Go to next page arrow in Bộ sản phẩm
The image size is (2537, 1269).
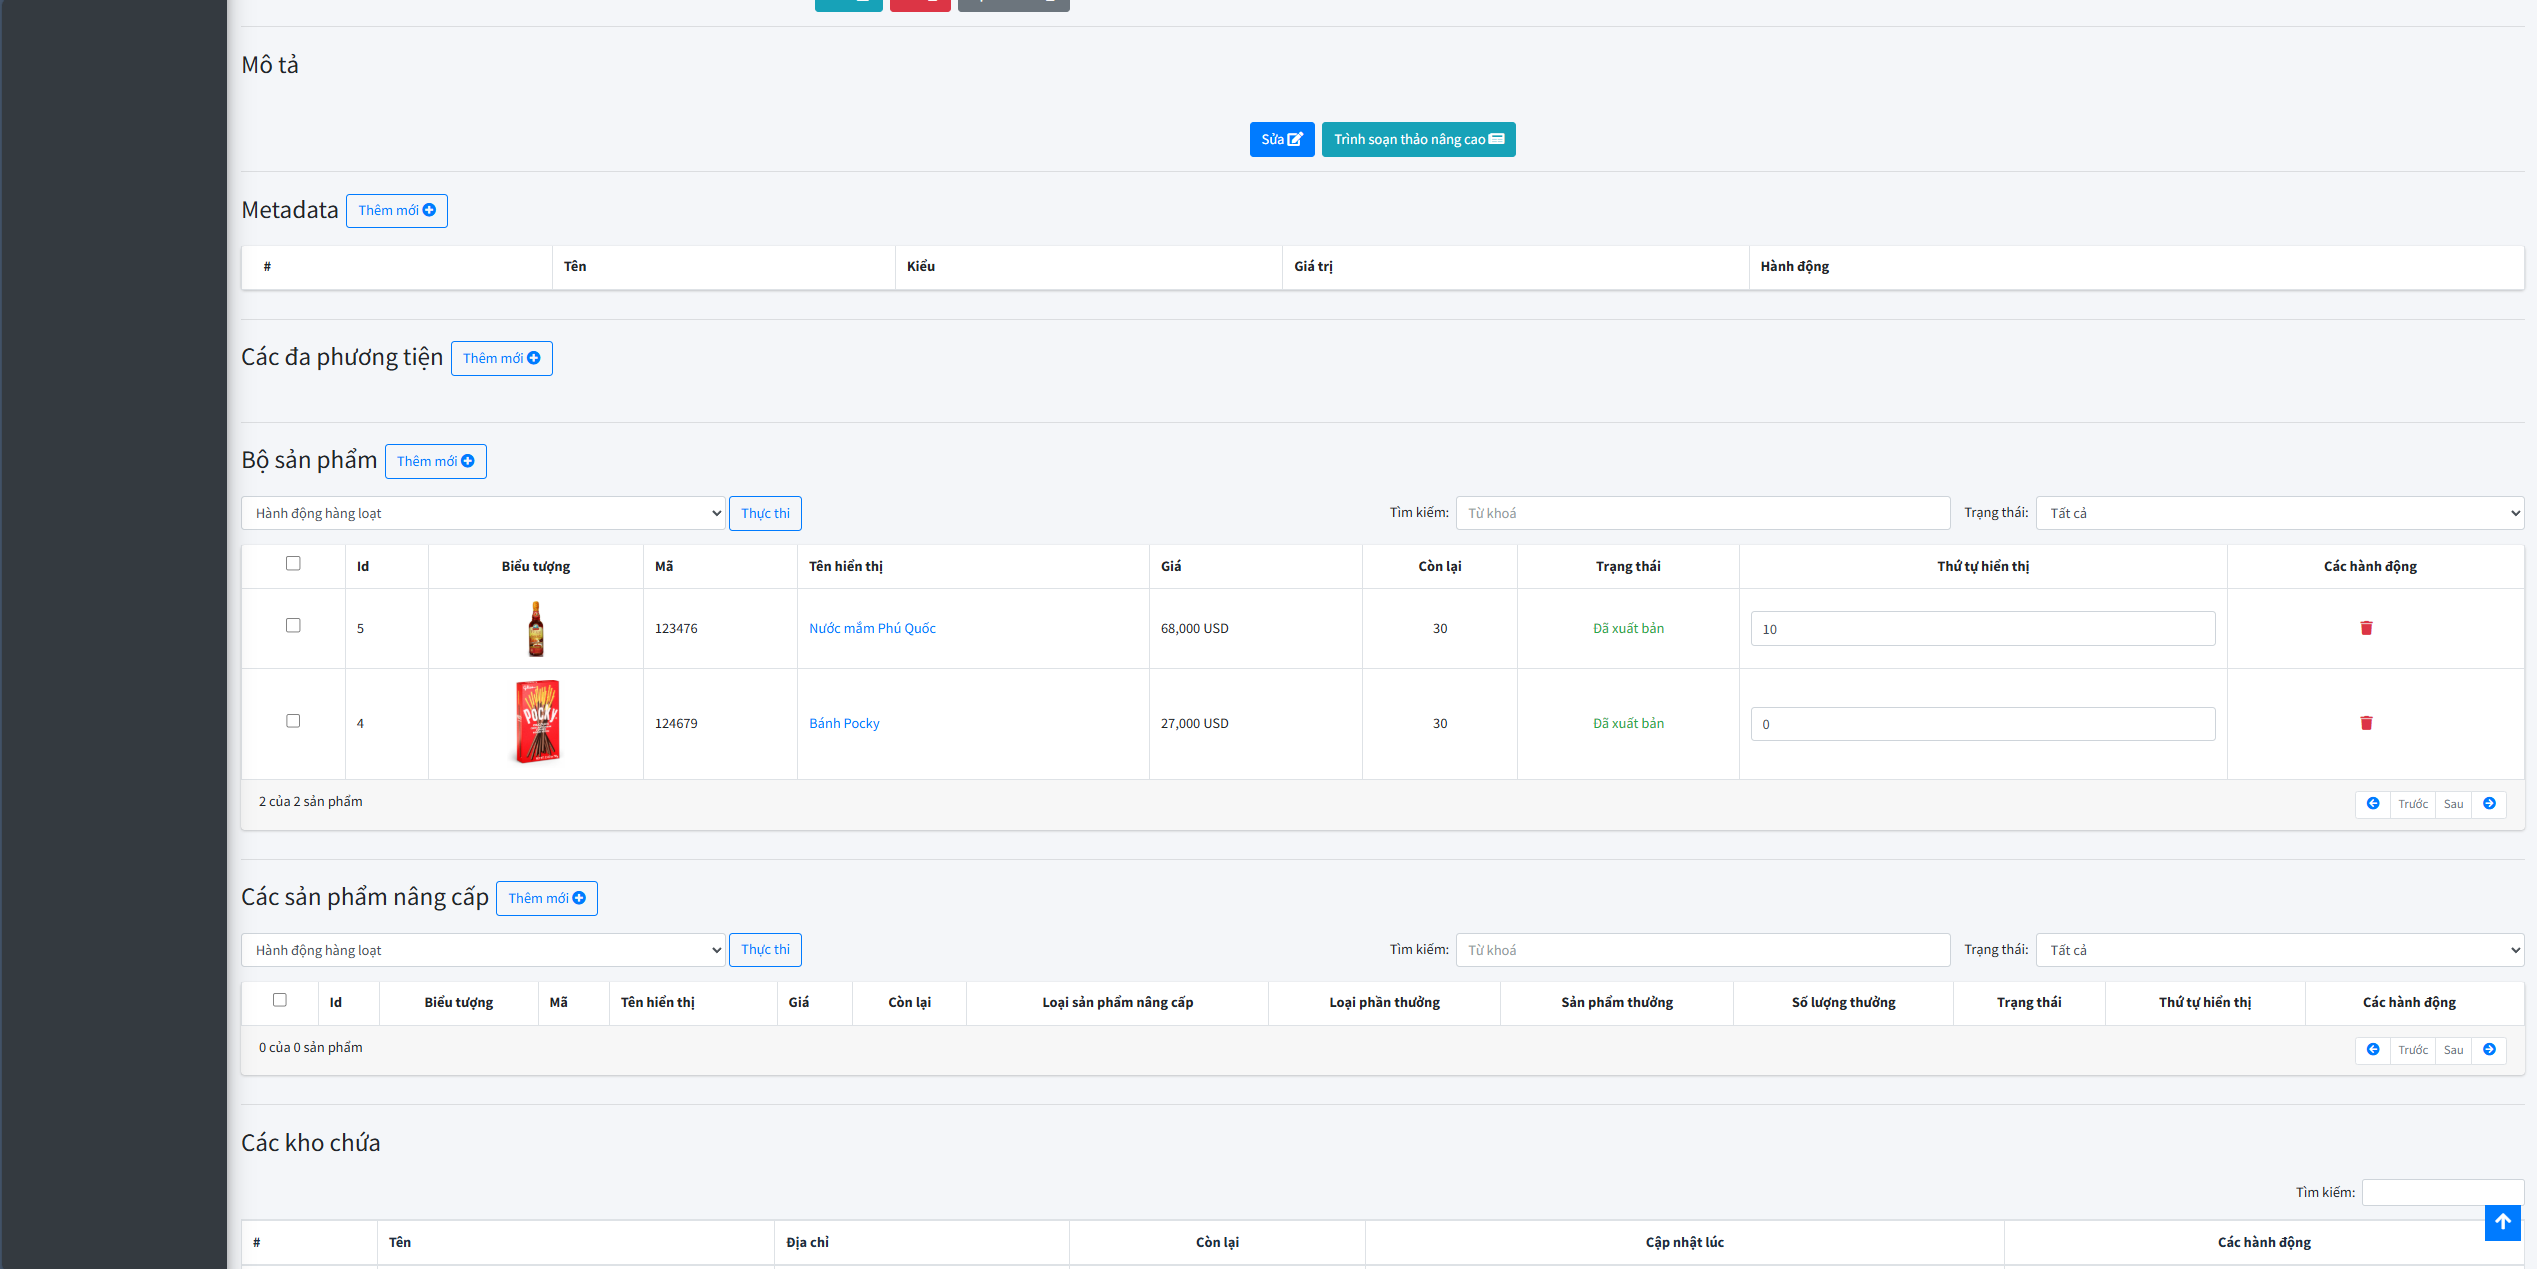tap(2489, 804)
